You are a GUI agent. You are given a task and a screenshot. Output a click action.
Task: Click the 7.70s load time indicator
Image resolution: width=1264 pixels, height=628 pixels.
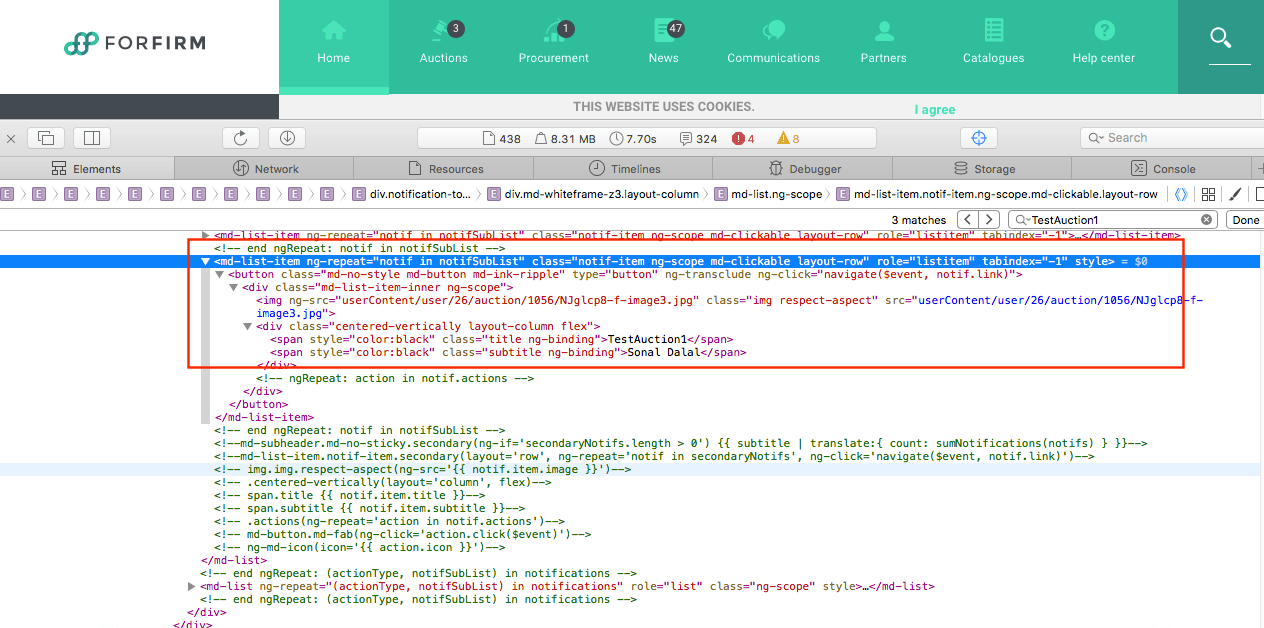[x=633, y=139]
